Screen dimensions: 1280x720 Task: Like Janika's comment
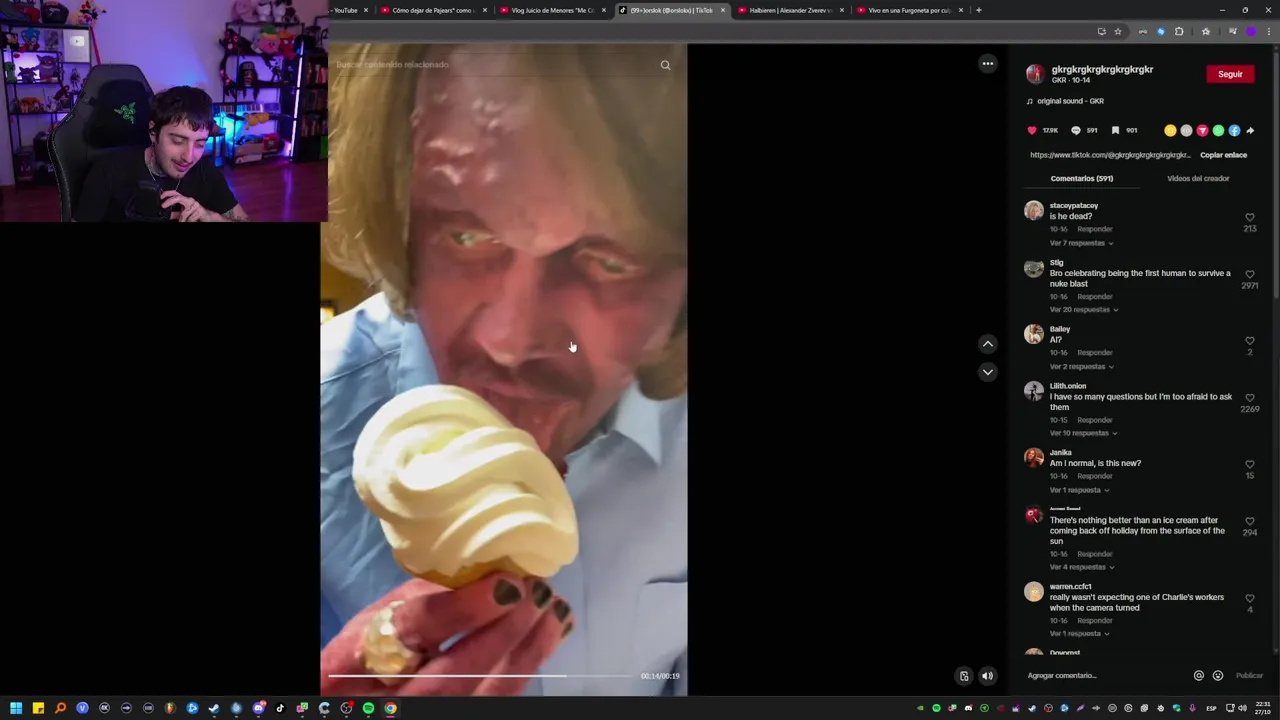[x=1250, y=465]
